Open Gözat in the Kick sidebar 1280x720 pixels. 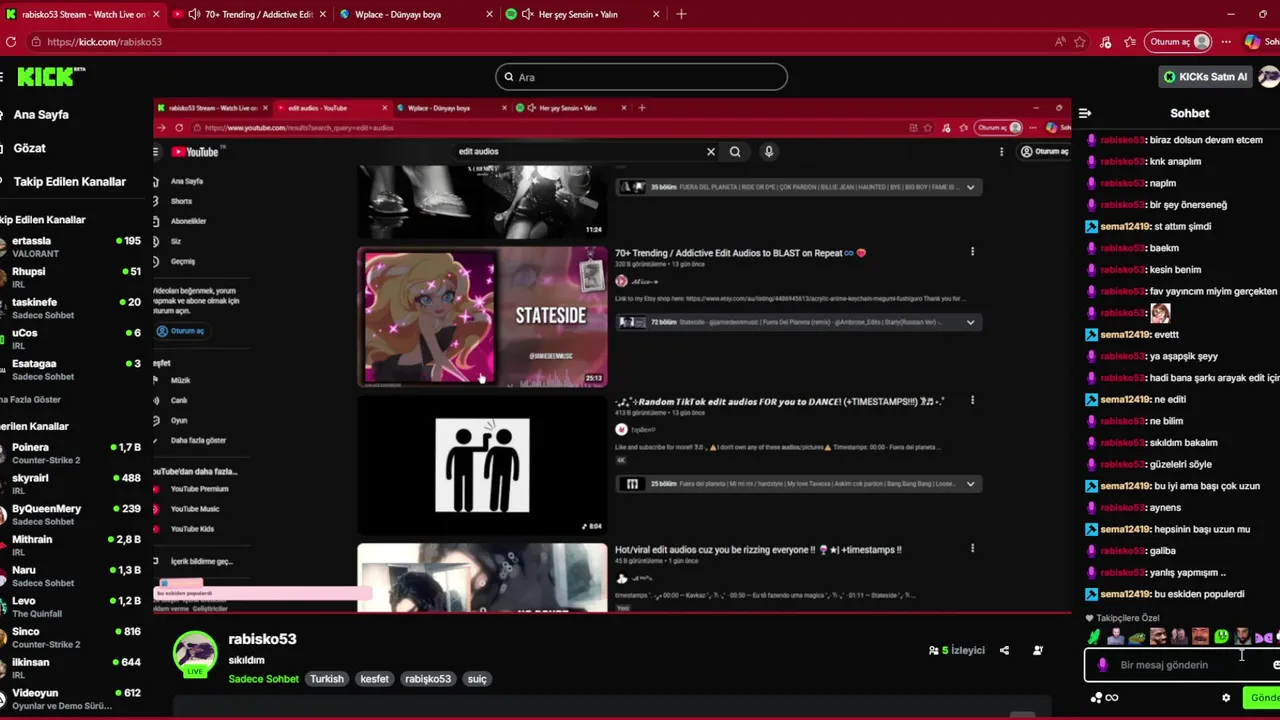coord(30,148)
